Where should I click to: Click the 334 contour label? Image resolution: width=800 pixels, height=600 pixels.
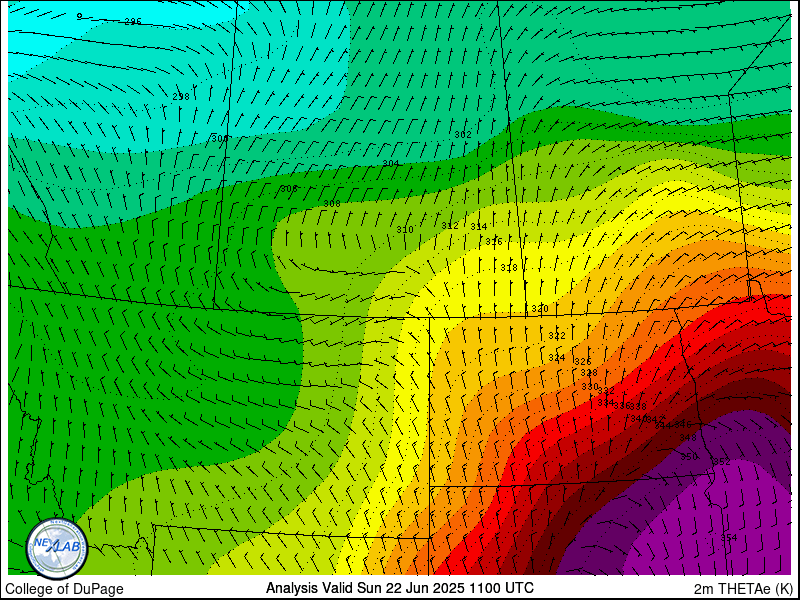(606, 403)
